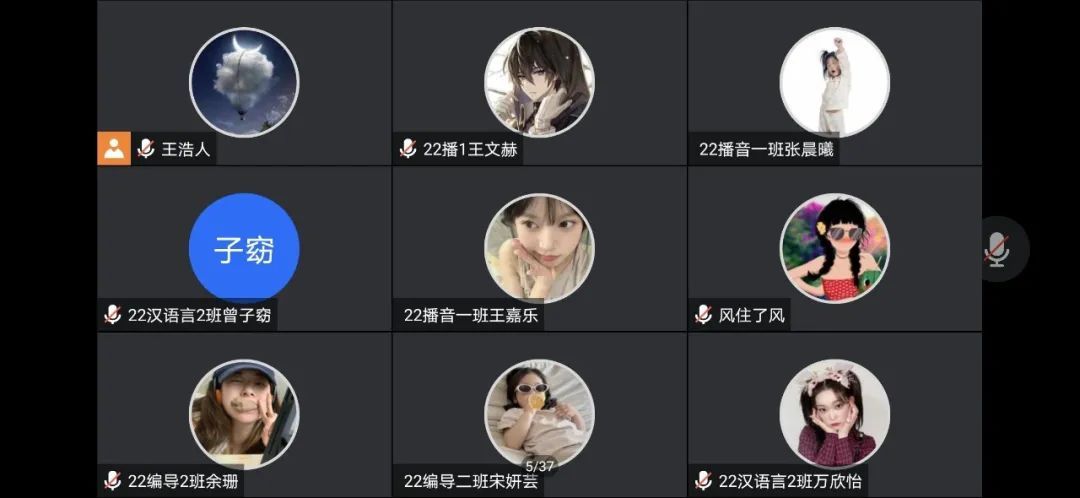Viewport: 1080px width, 498px height.
Task: Click muted mic icon beside 22汉语言2班曾子窈
Action: coord(112,315)
